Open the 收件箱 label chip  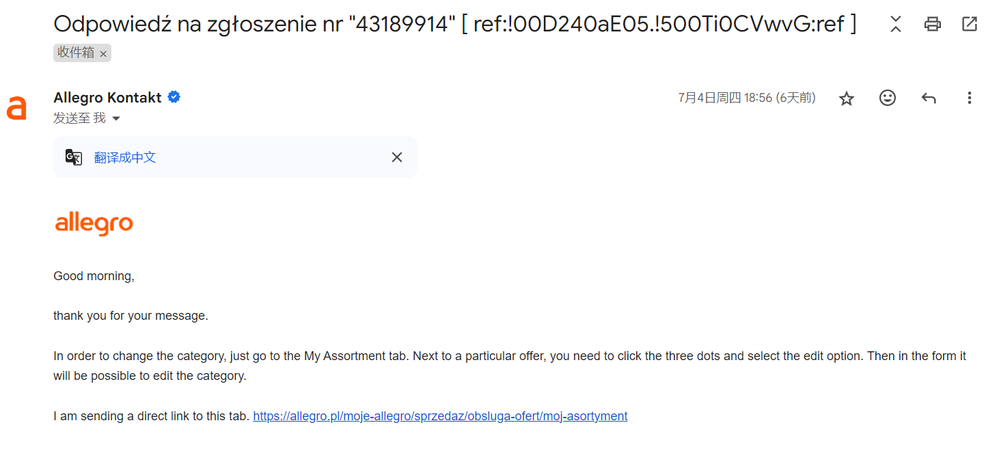76,53
